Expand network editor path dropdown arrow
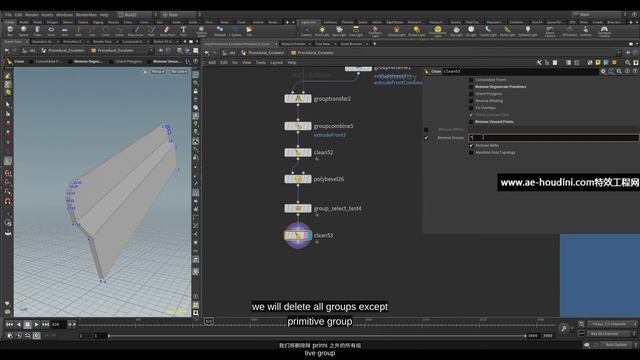This screenshot has height=360, width=640. tap(619, 53)
